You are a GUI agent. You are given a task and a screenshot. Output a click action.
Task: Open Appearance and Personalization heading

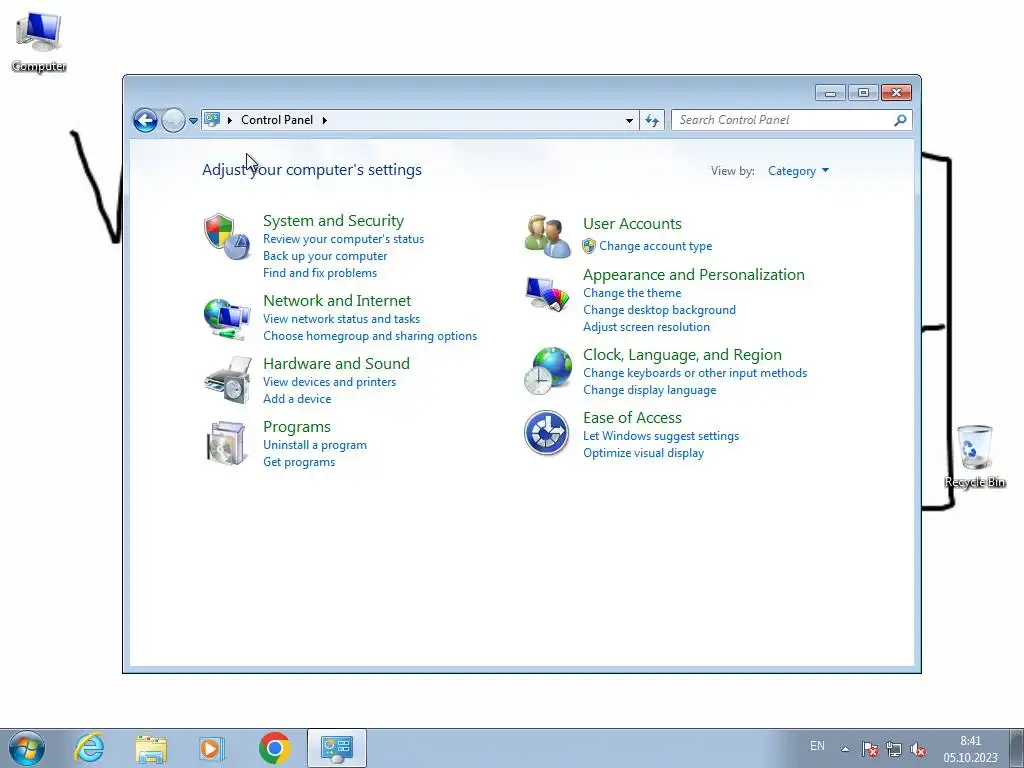(x=694, y=275)
